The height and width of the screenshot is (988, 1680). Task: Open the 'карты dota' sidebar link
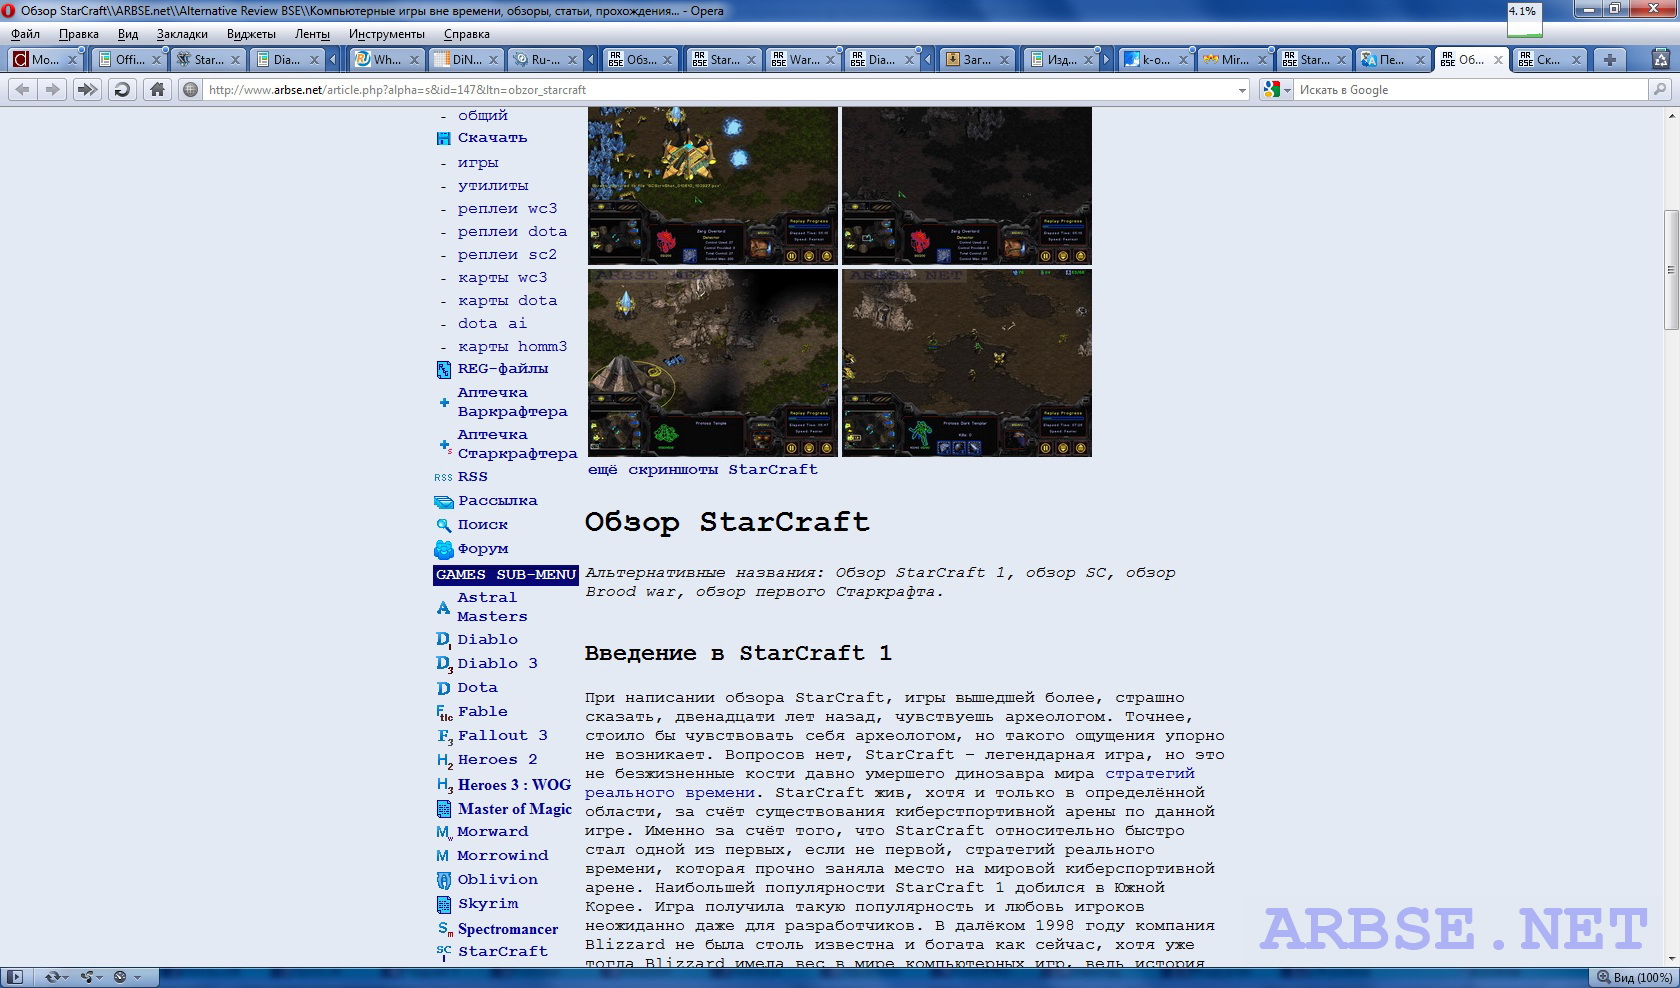point(507,301)
